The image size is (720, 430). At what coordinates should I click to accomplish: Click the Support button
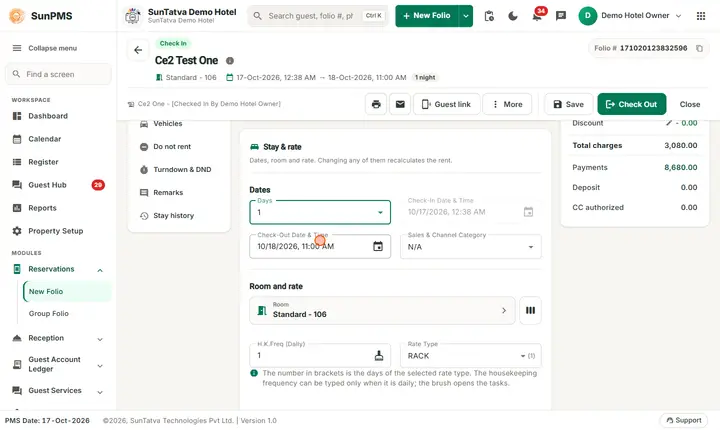[684, 420]
